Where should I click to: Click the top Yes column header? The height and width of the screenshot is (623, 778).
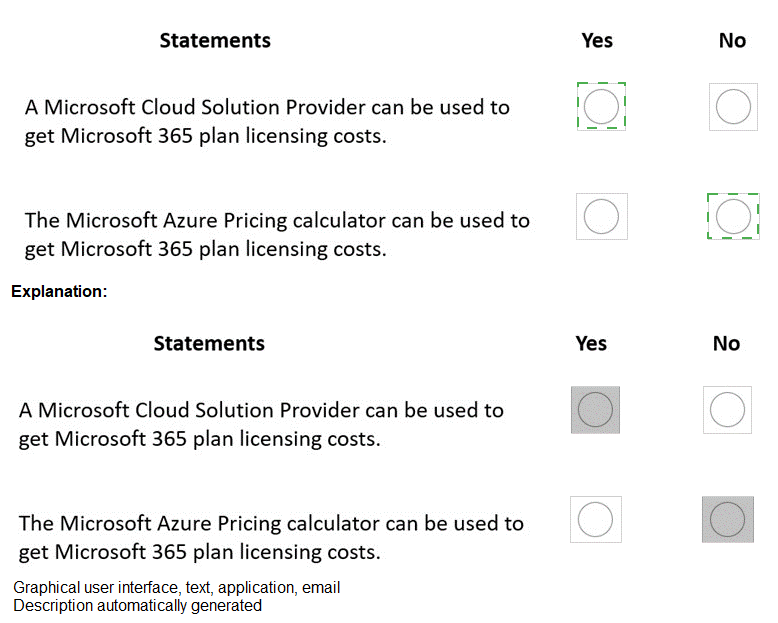click(597, 40)
